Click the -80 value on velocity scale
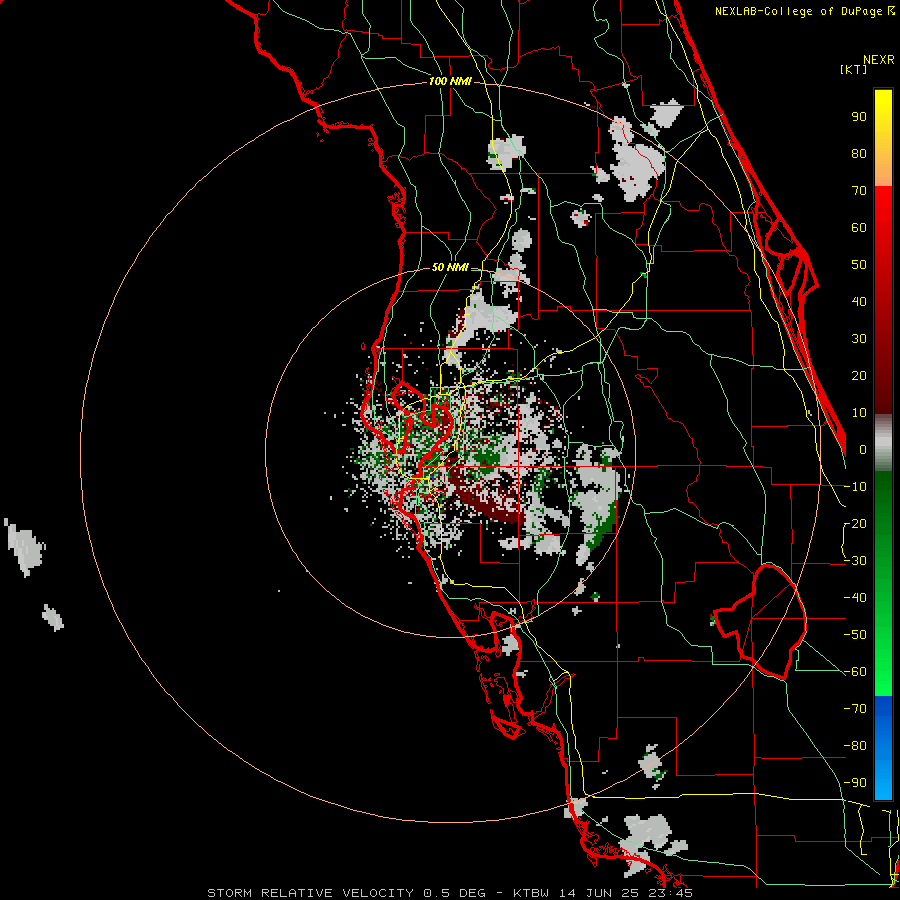The image size is (900, 900). [x=855, y=746]
